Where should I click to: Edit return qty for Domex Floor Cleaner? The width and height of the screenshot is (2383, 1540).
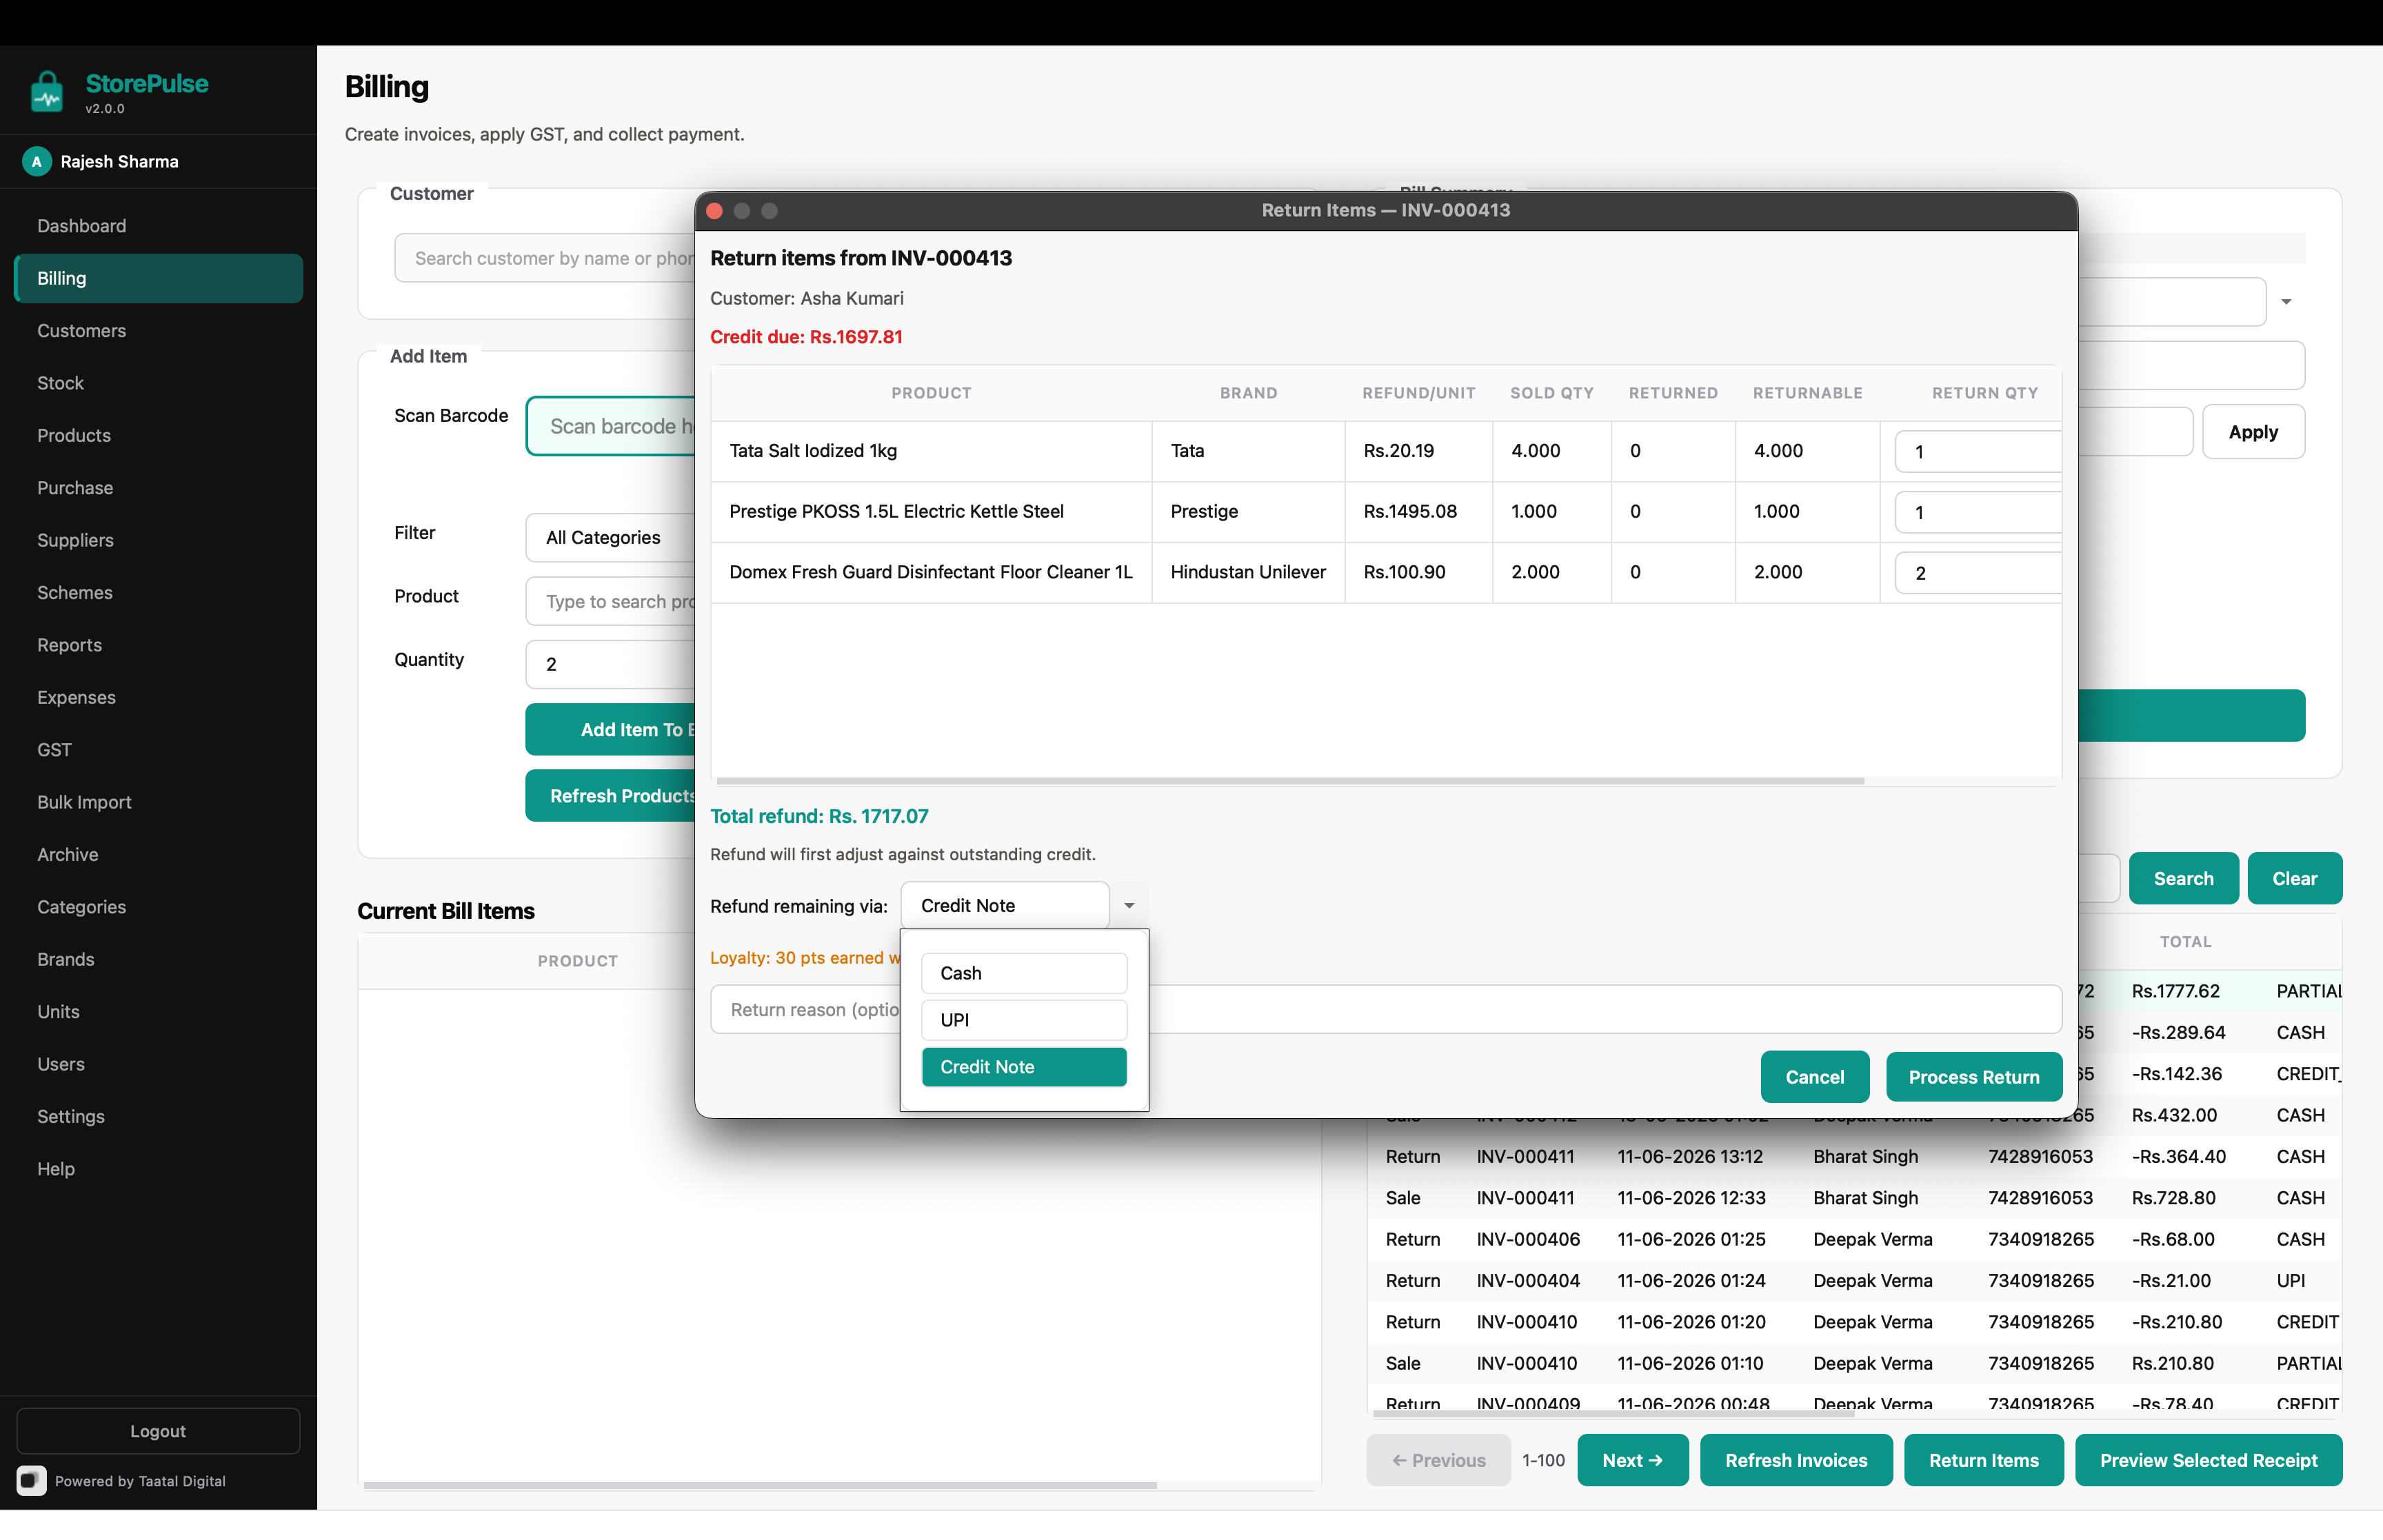coord(1978,573)
